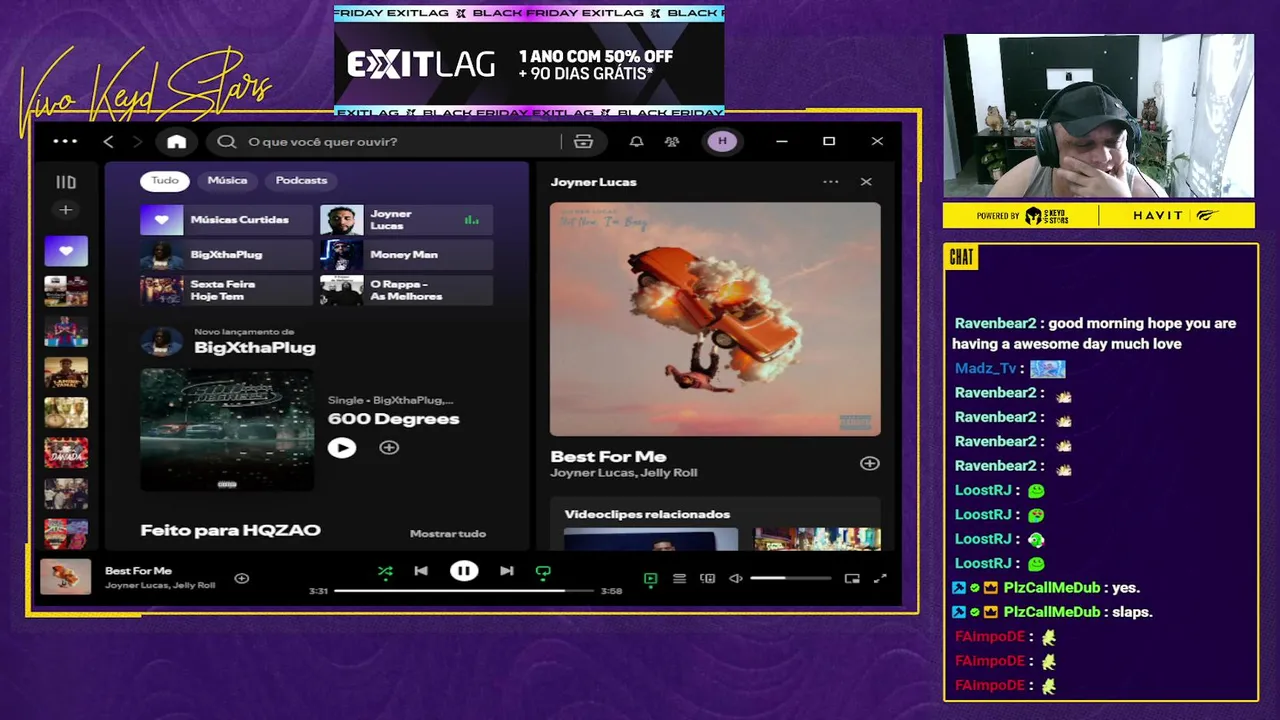Open the Sexta Feira Hoje Tem card
The width and height of the screenshot is (1280, 720).
pyautogui.click(x=226, y=290)
